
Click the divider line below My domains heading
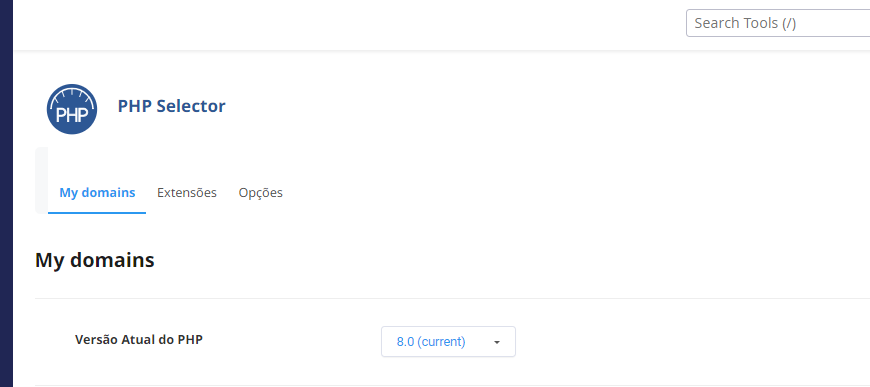[x=452, y=299]
